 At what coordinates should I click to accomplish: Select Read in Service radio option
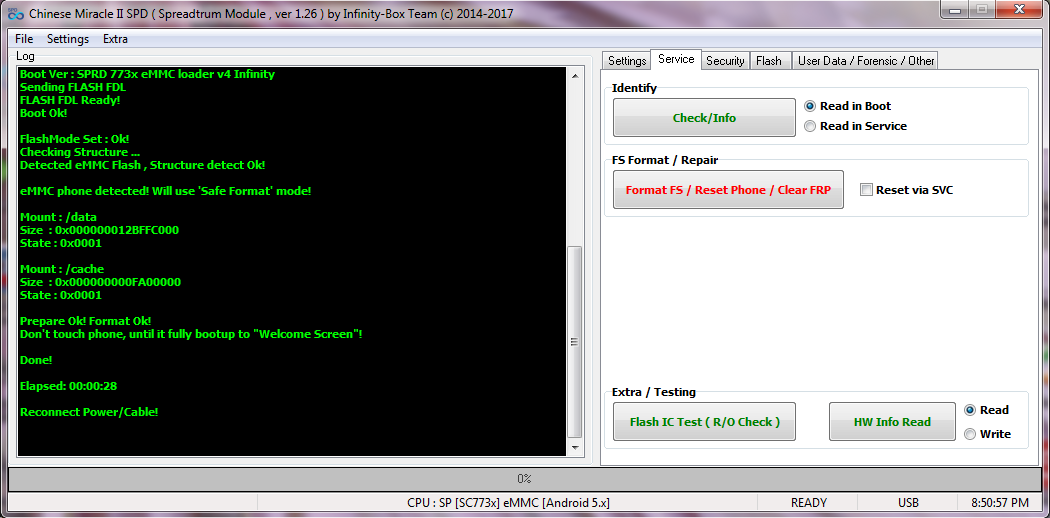pos(855,126)
